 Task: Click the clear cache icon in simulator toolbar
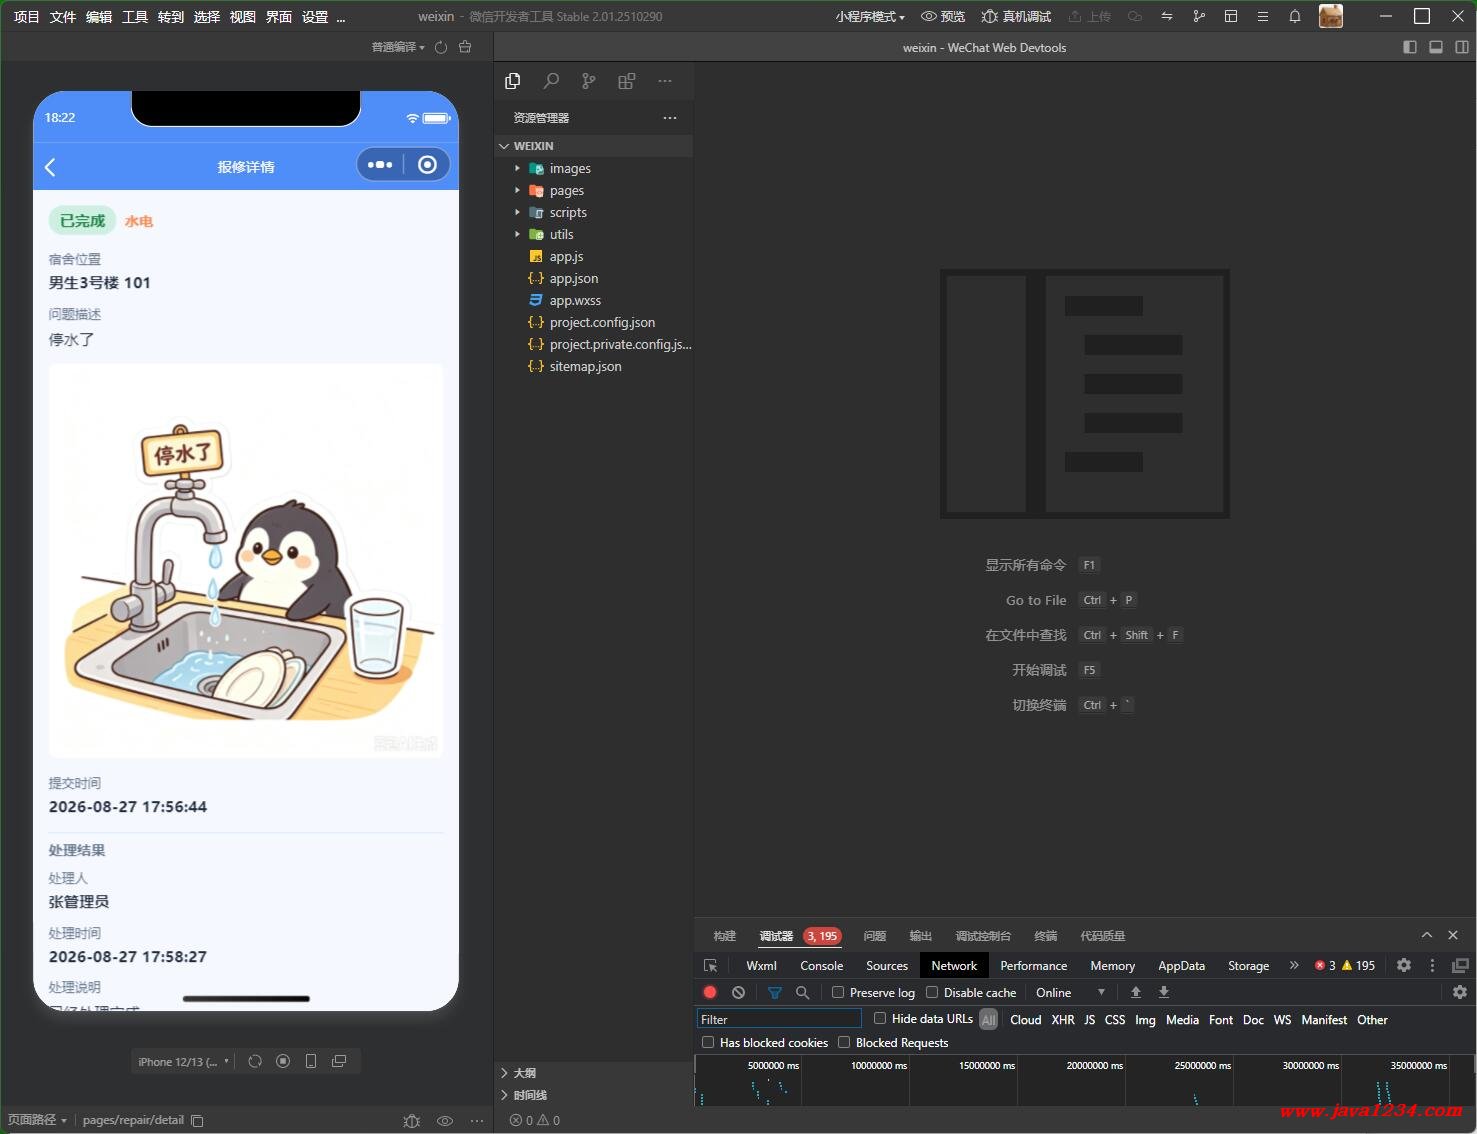point(465,47)
